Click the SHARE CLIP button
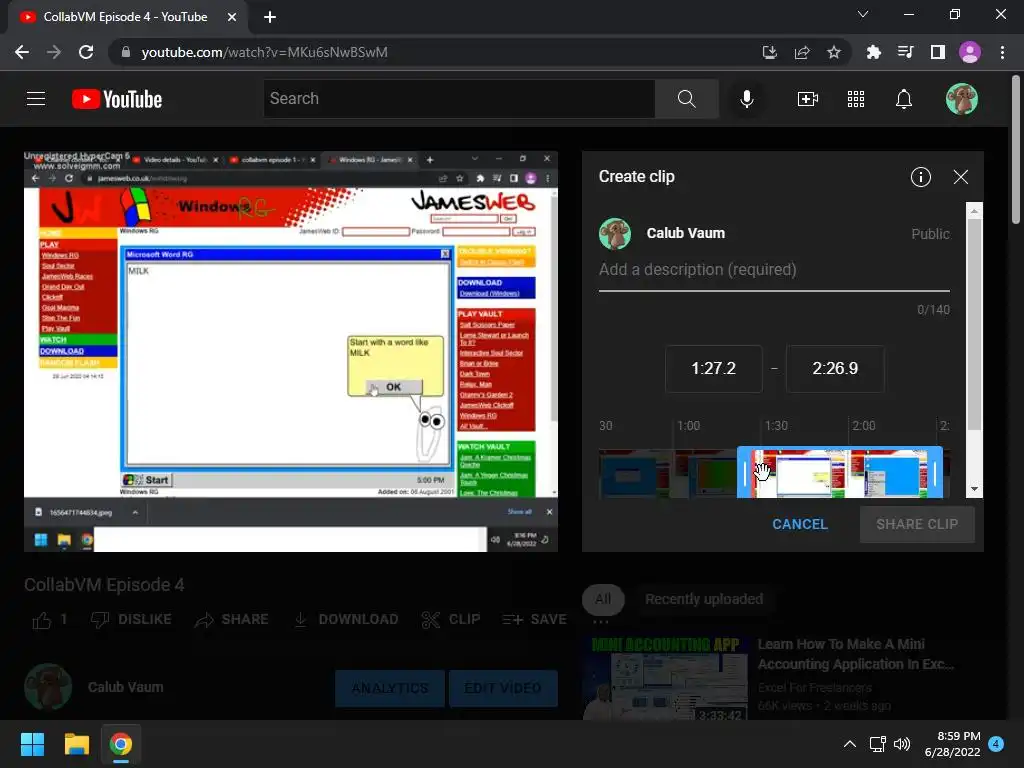Screen dimensions: 1024x768 [x=917, y=524]
